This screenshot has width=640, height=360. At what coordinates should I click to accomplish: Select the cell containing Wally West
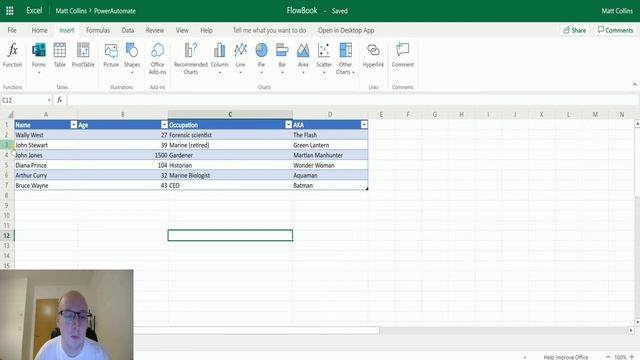pos(46,135)
